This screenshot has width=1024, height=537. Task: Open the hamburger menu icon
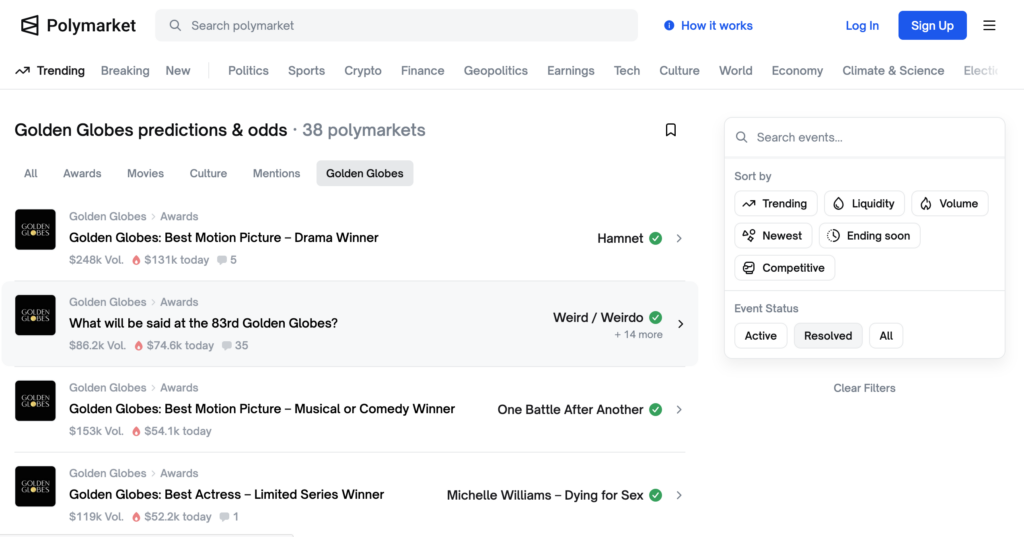point(989,26)
